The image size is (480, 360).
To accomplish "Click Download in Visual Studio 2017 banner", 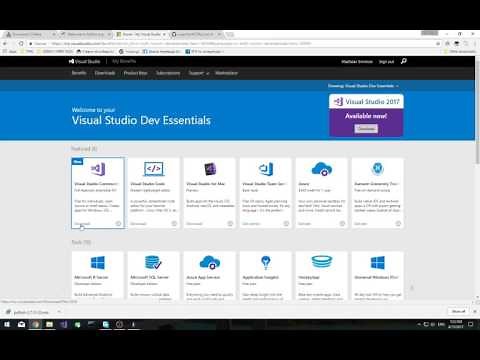I will click(x=366, y=129).
